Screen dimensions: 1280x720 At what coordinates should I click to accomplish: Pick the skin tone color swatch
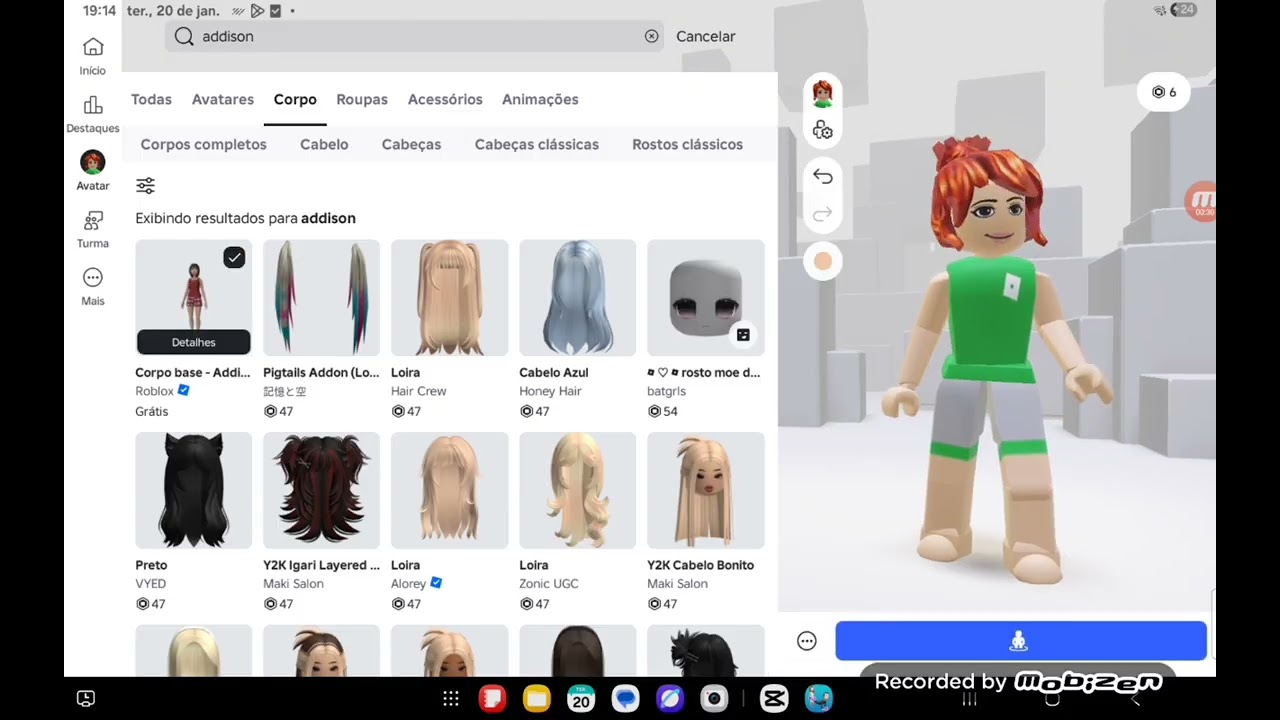point(823,261)
